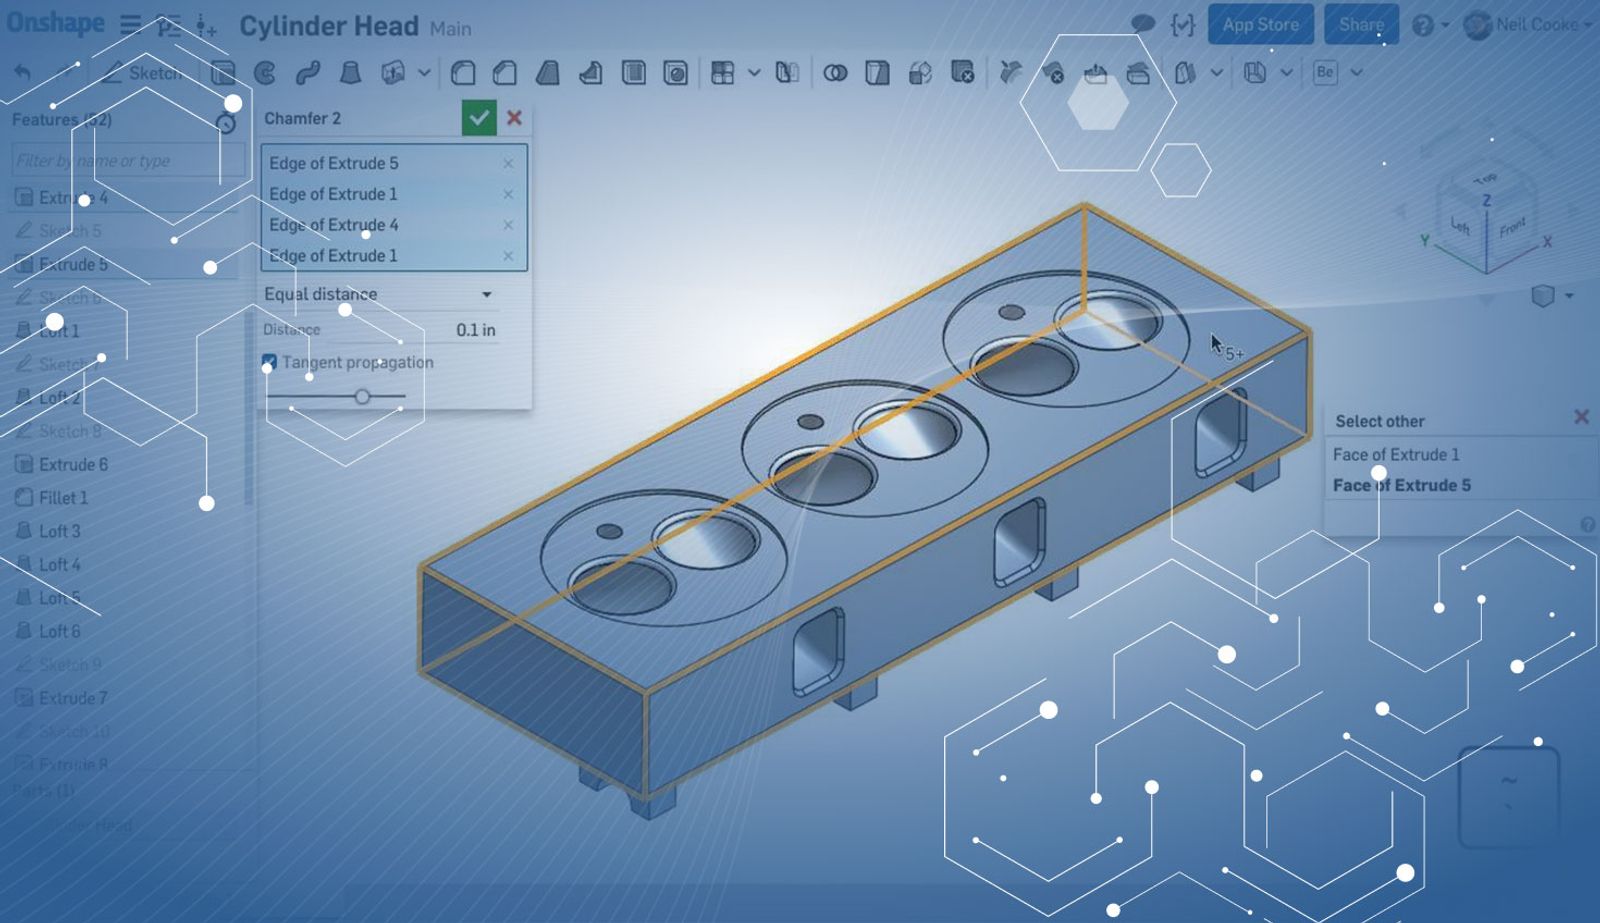Click the Sweep tool icon
1600x923 pixels.
[x=308, y=73]
